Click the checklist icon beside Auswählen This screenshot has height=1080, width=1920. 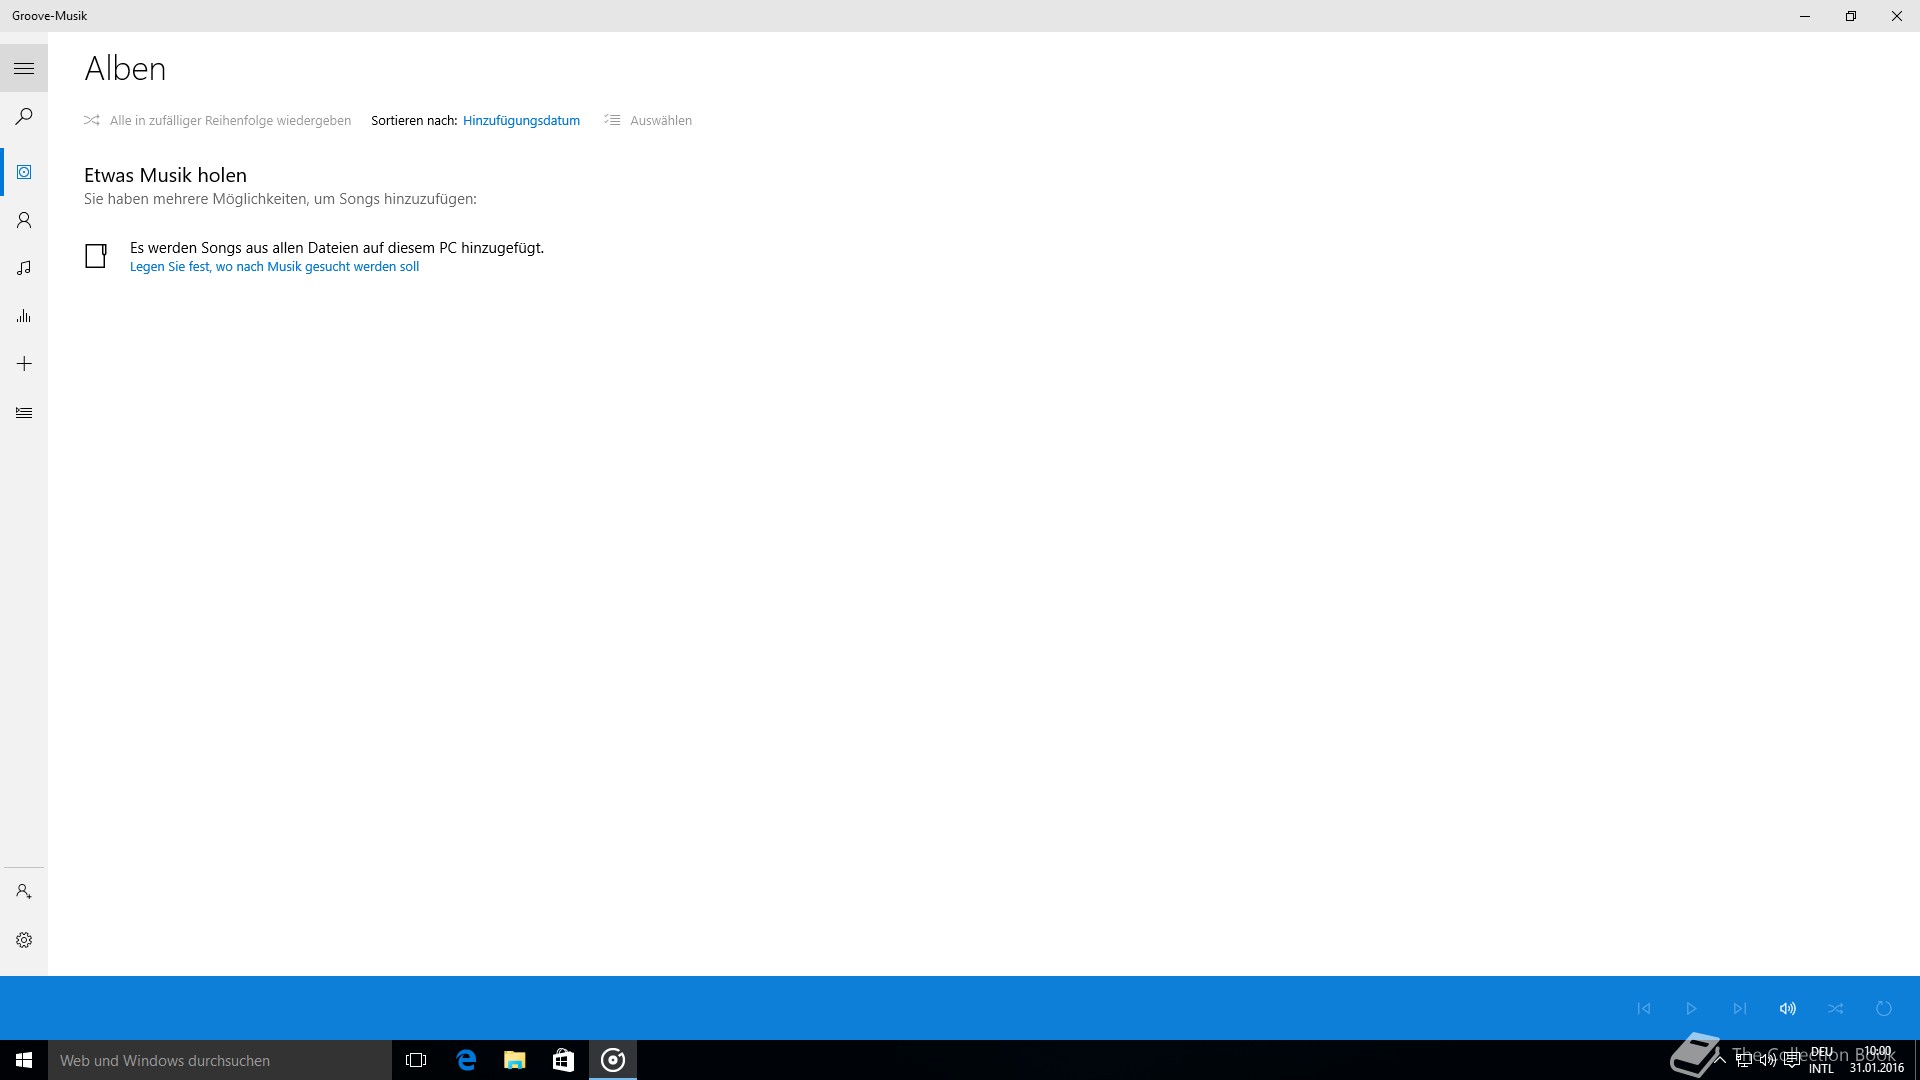[612, 120]
